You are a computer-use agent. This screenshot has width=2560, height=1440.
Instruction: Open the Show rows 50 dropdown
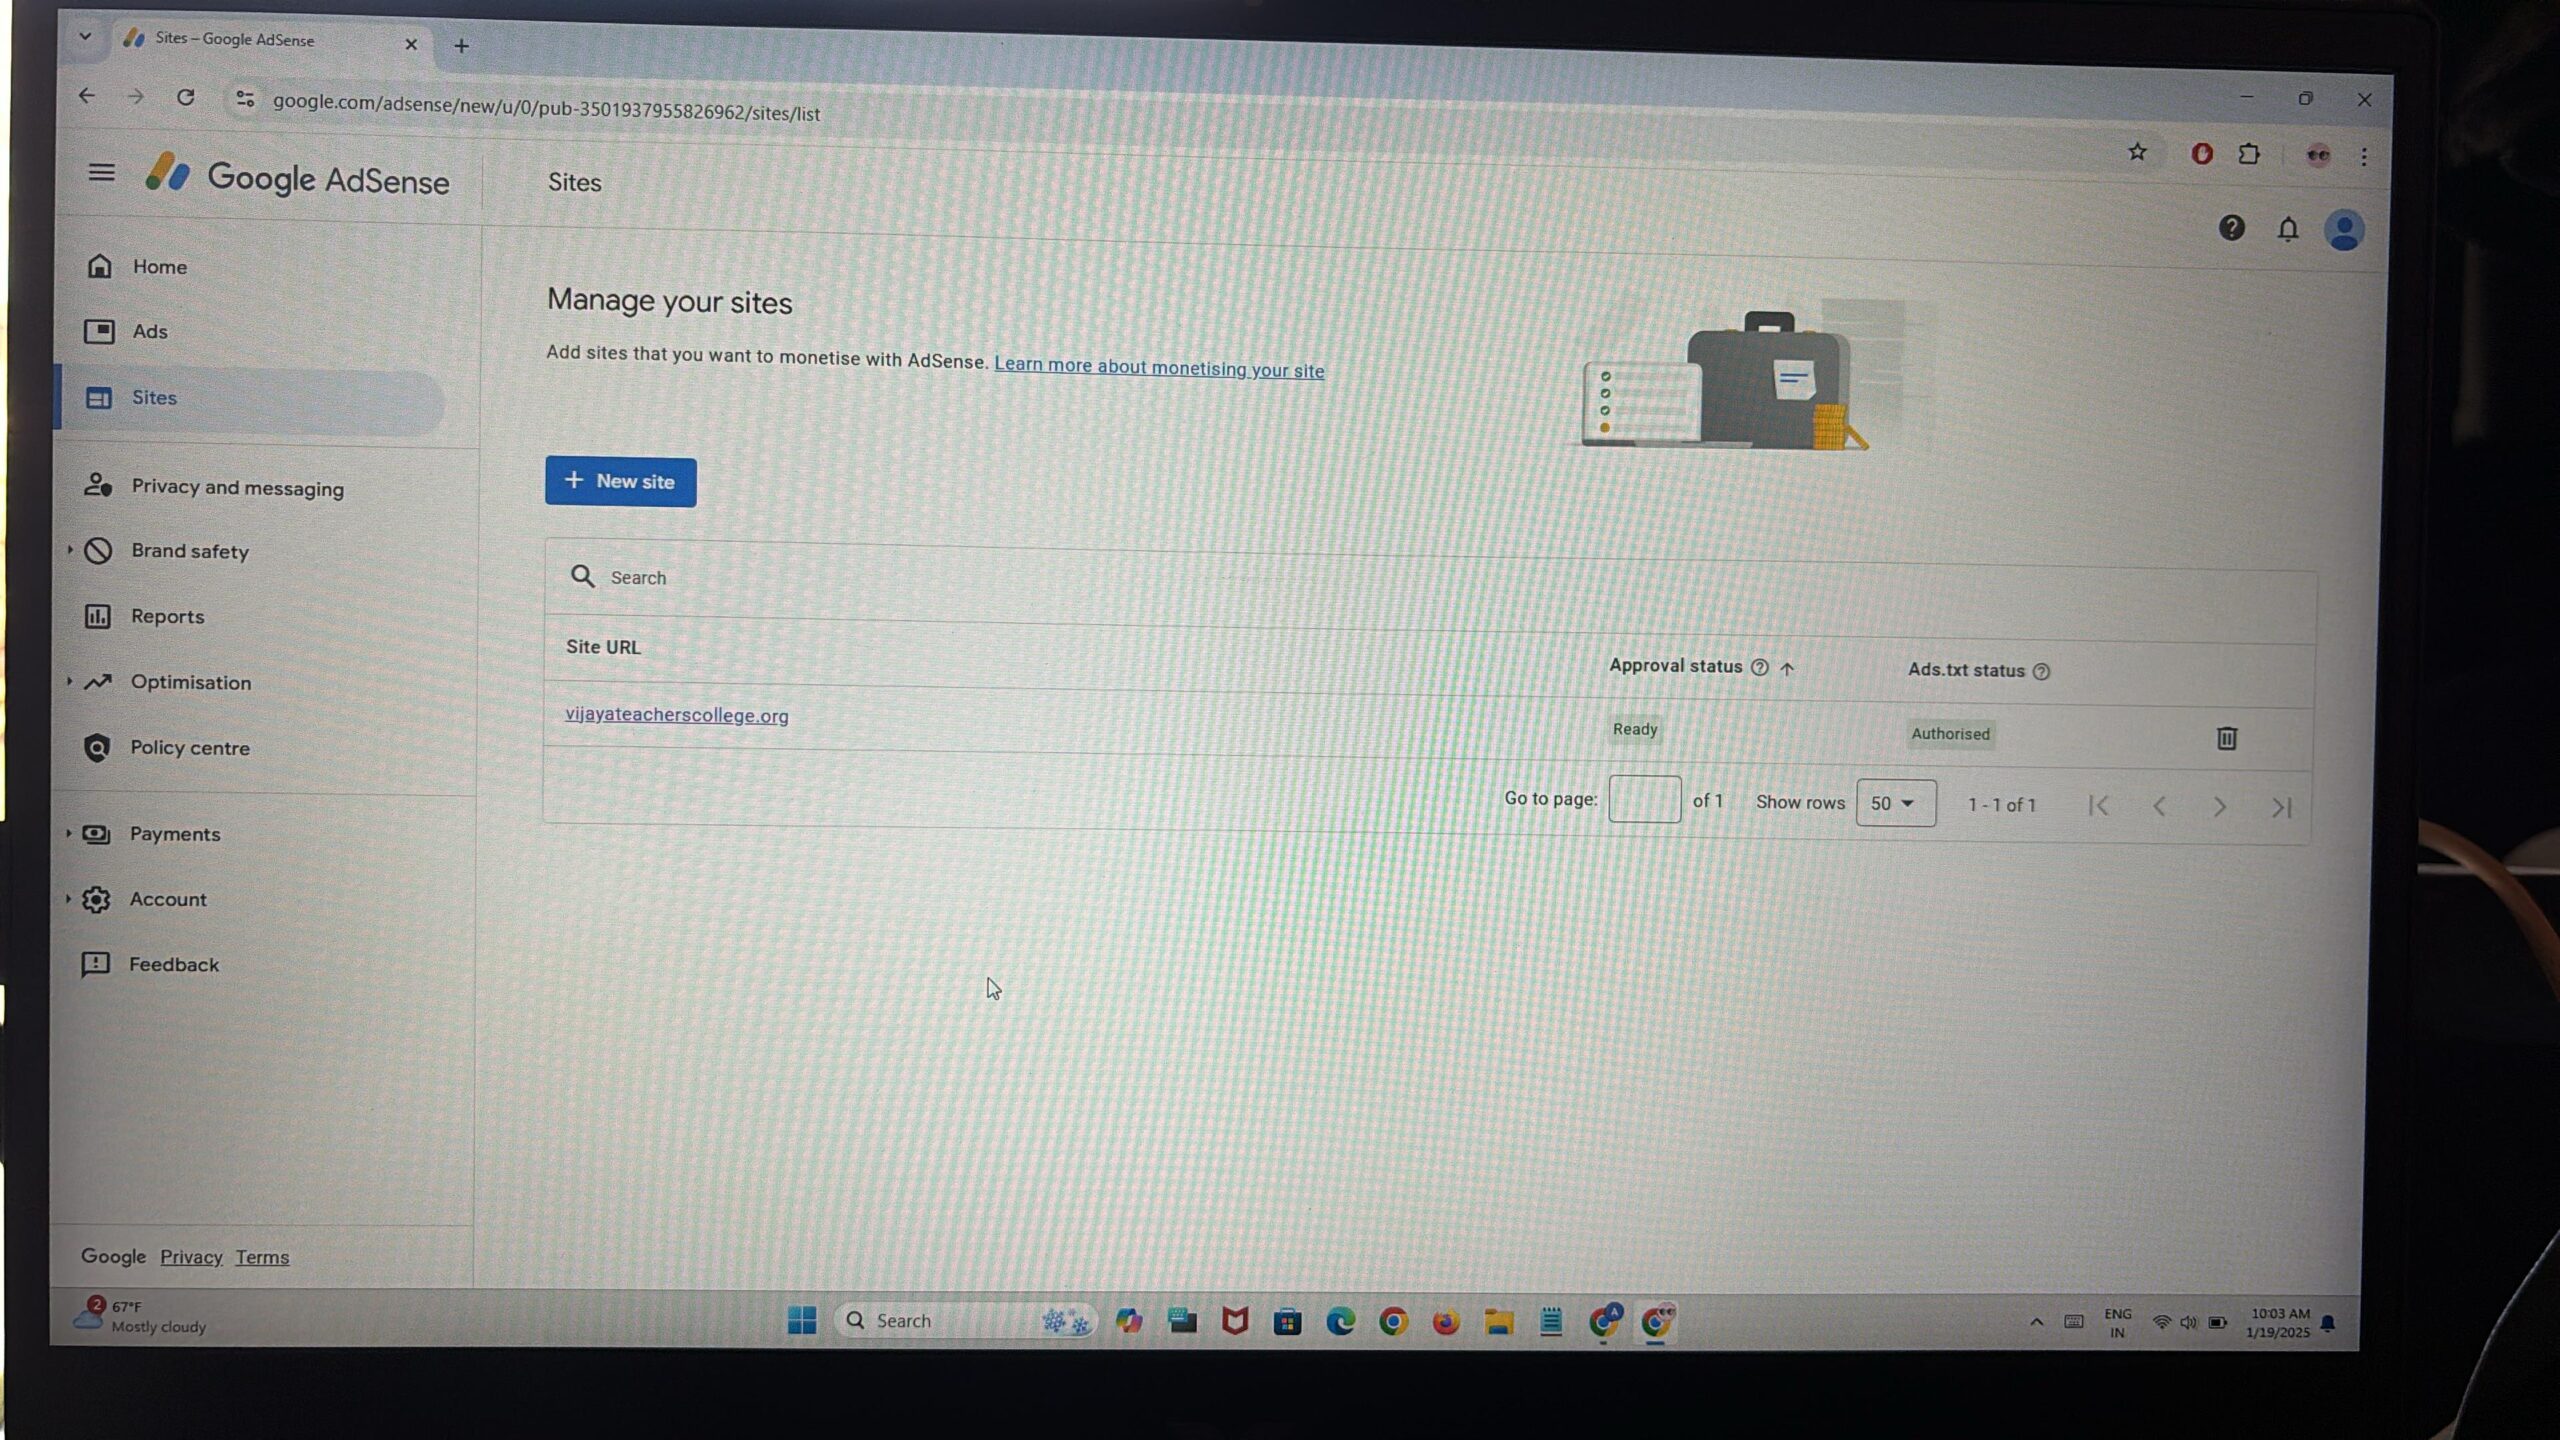pyautogui.click(x=1895, y=803)
